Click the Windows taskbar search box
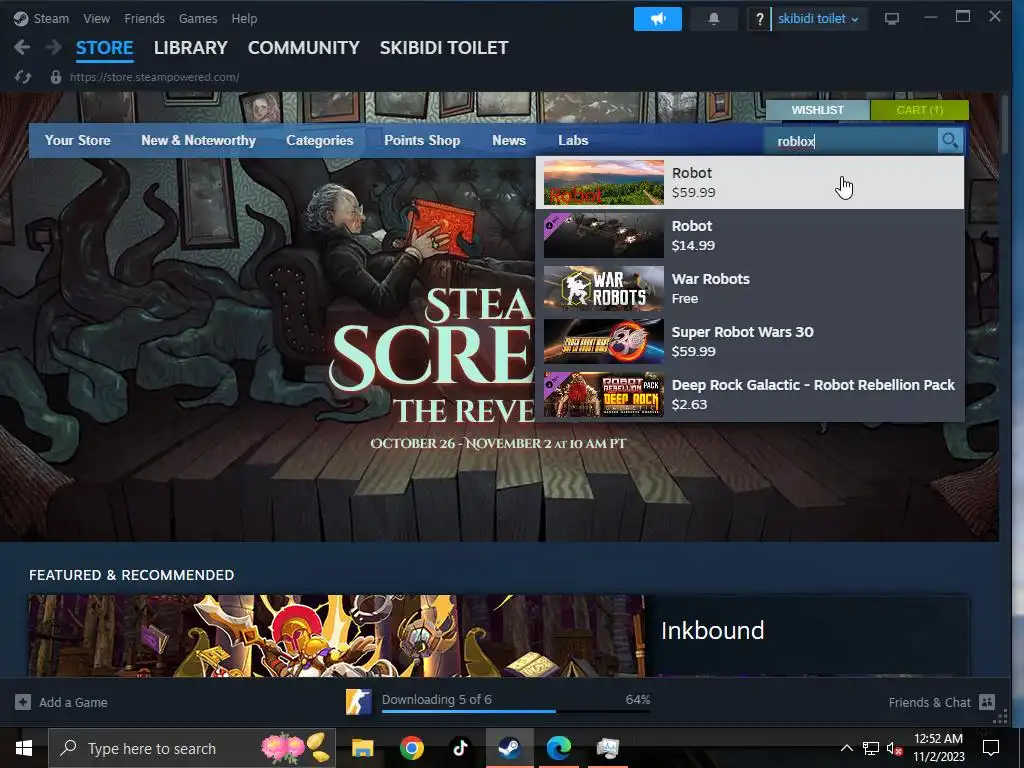 [192, 748]
